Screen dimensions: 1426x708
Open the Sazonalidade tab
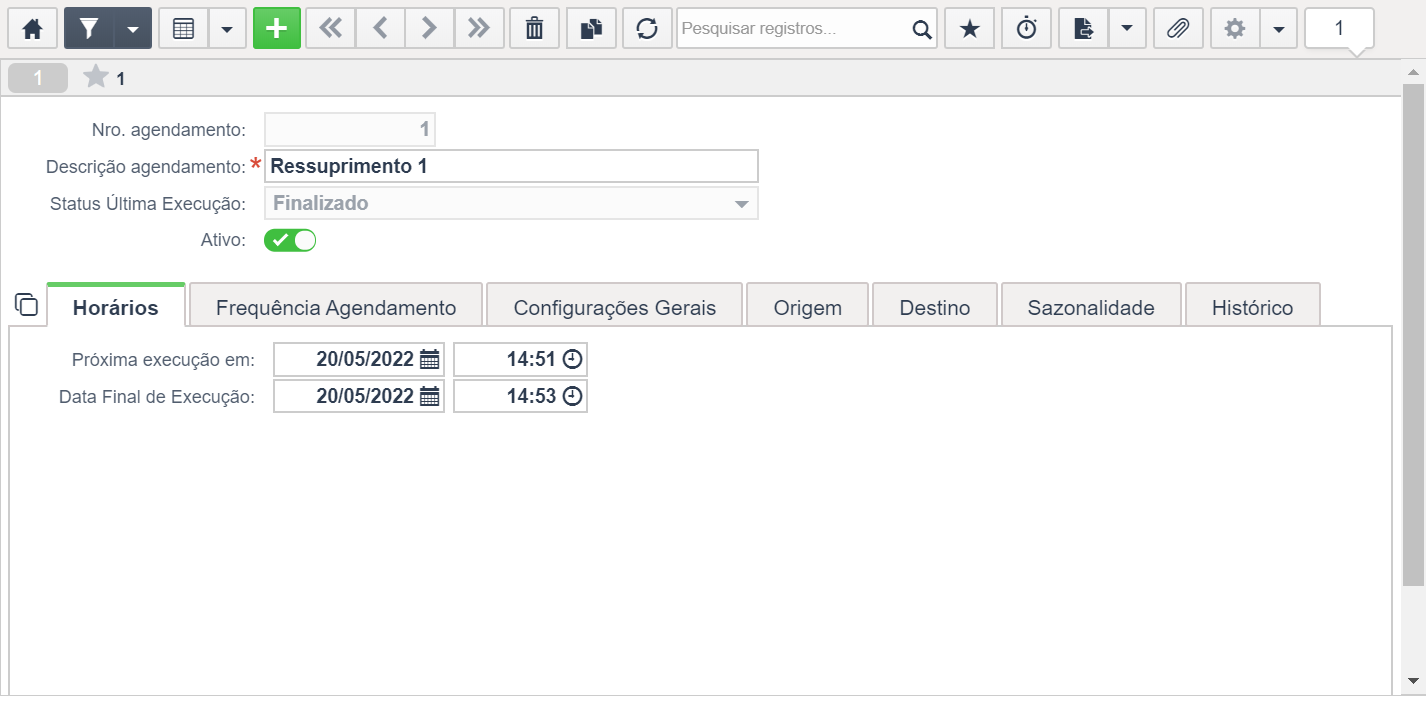[1091, 306]
